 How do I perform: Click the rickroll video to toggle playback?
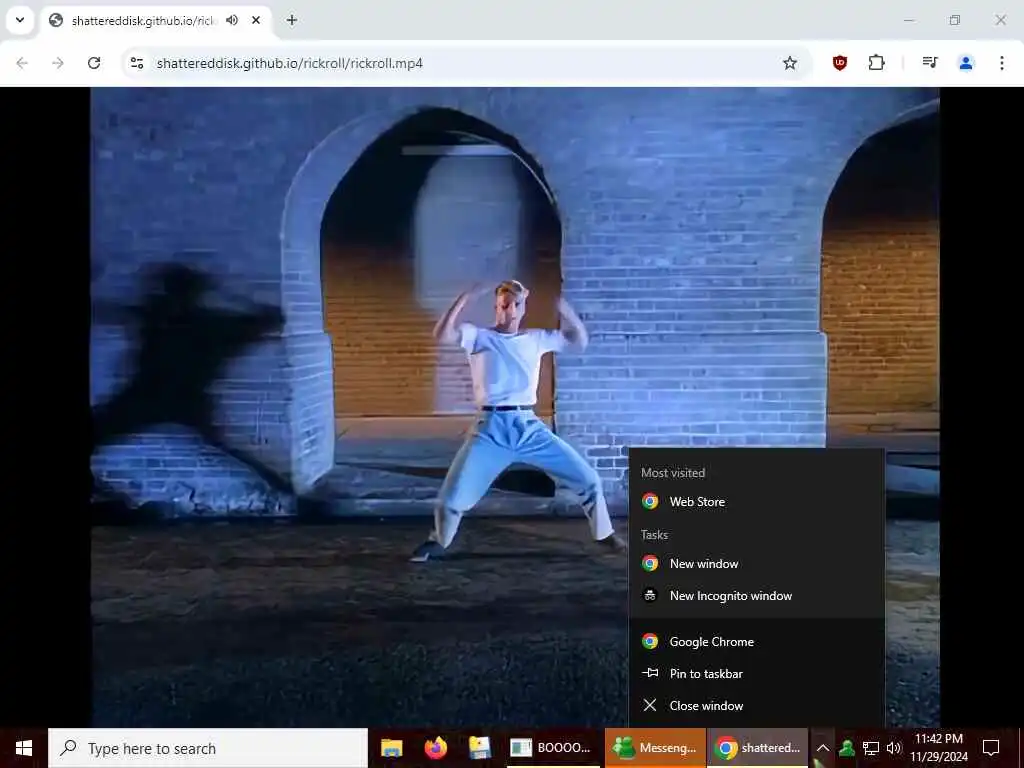(515, 407)
